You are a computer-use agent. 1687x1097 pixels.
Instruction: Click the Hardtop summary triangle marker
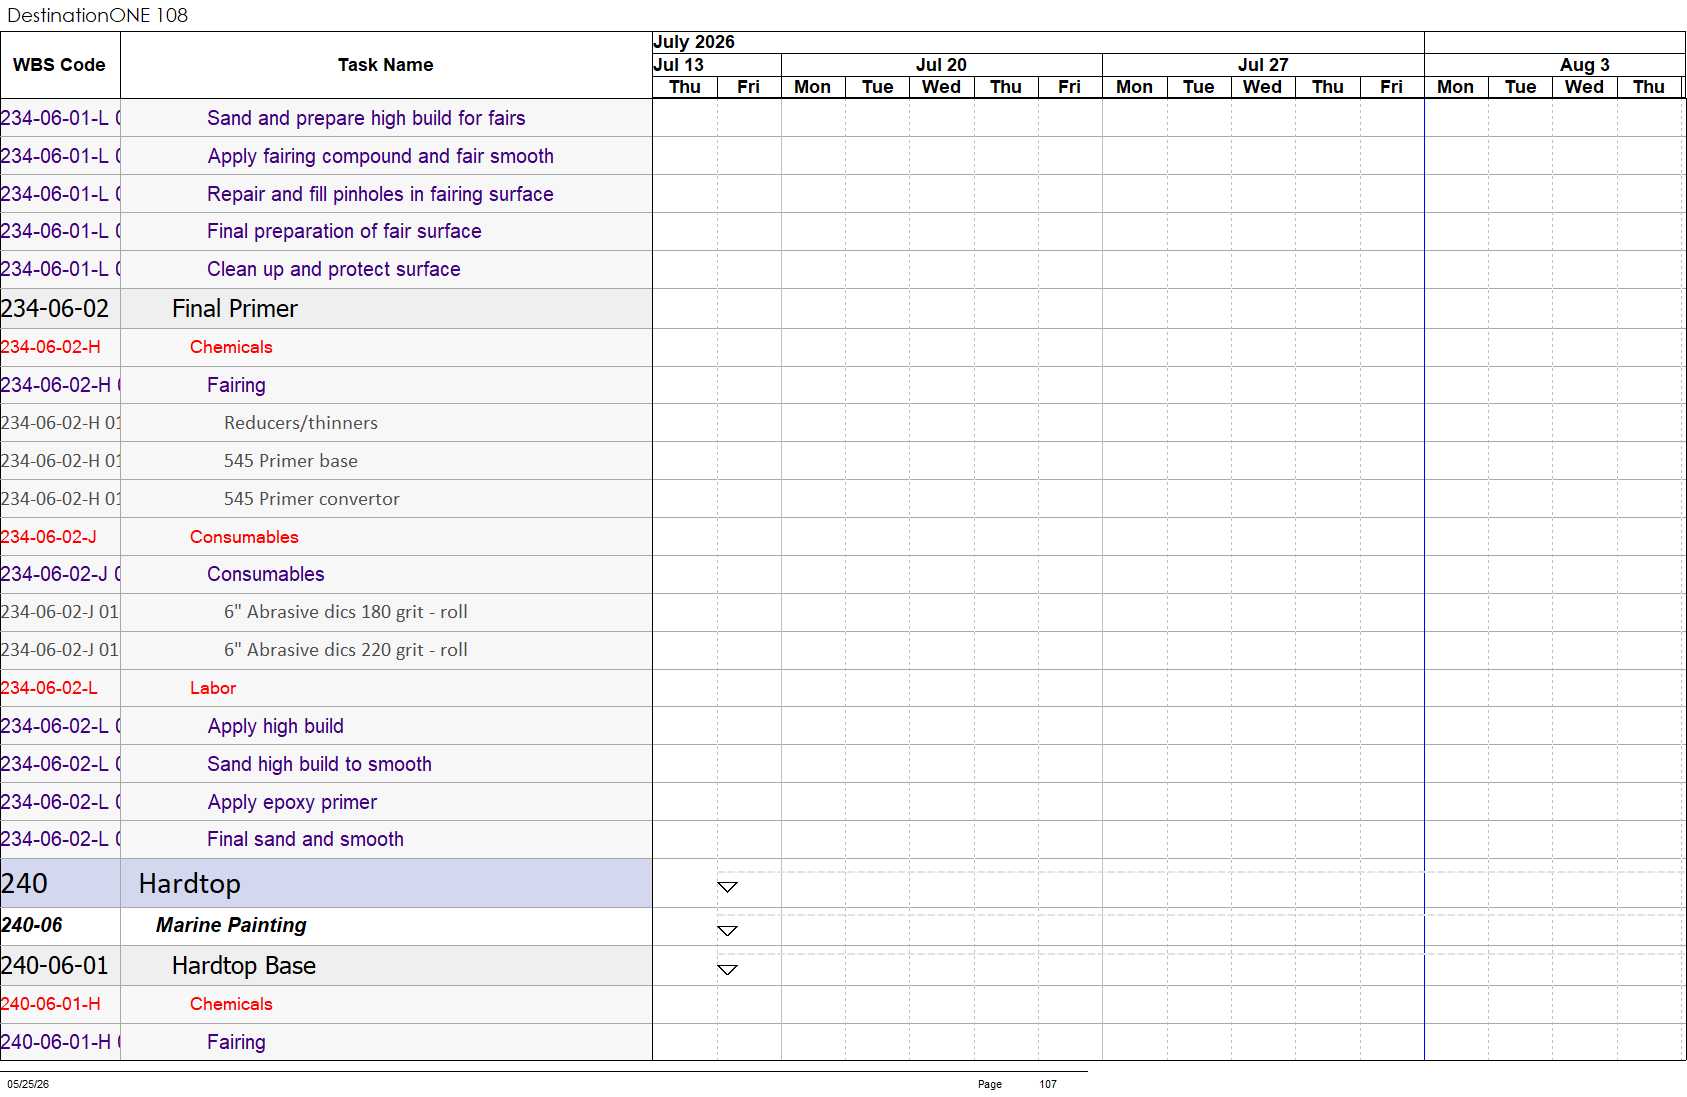click(727, 887)
